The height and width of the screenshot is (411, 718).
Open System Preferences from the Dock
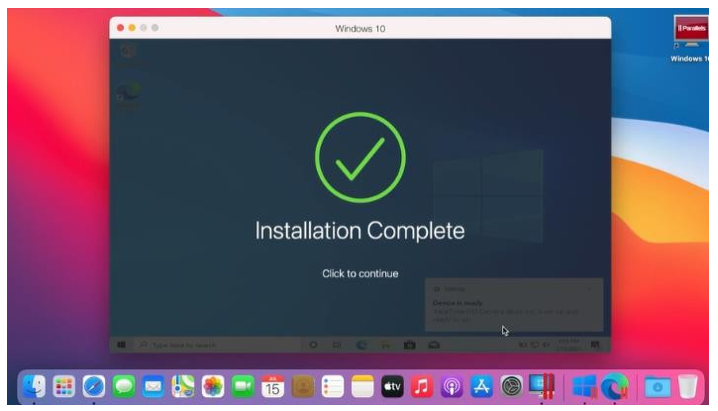[x=512, y=386]
